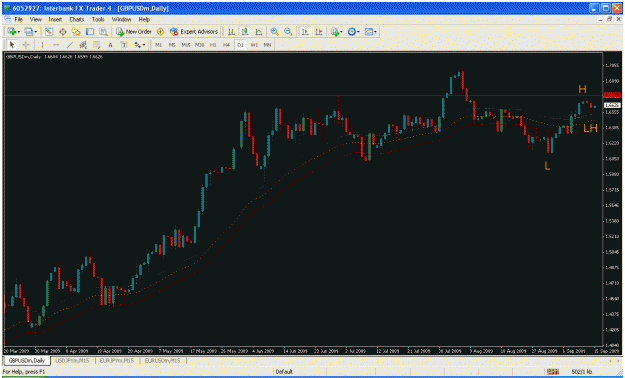Image resolution: width=625 pixels, height=378 pixels.
Task: Expand the Templates dropdown arrow
Action: click(375, 32)
